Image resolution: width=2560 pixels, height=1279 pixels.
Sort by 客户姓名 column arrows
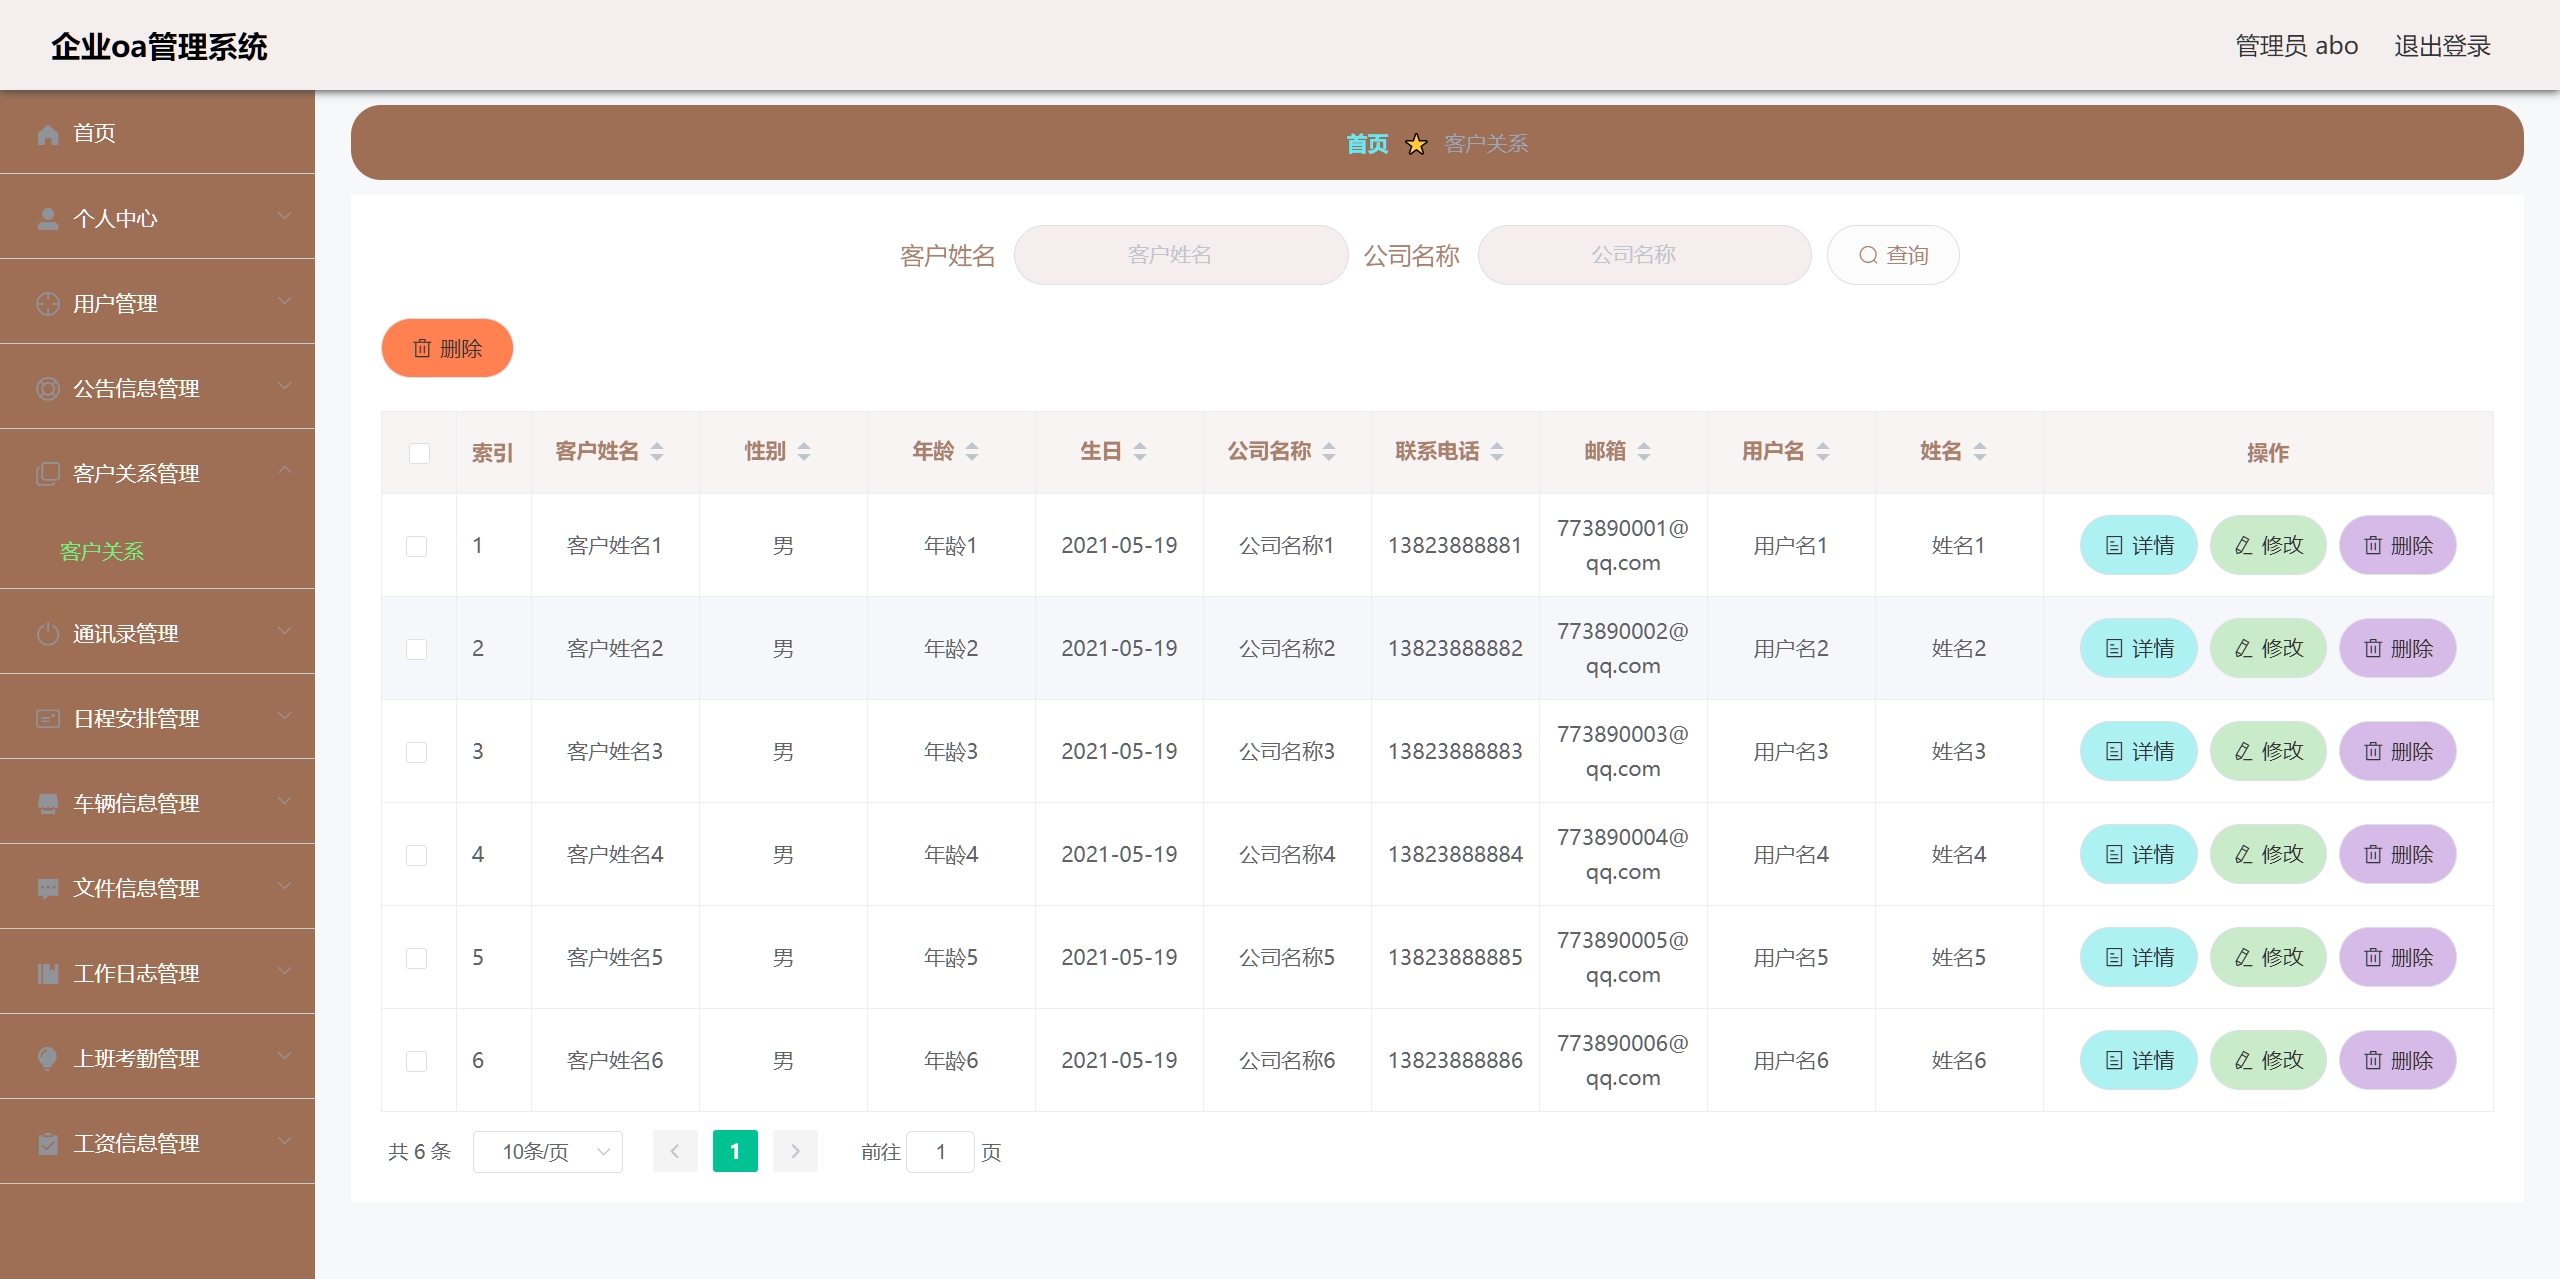657,452
